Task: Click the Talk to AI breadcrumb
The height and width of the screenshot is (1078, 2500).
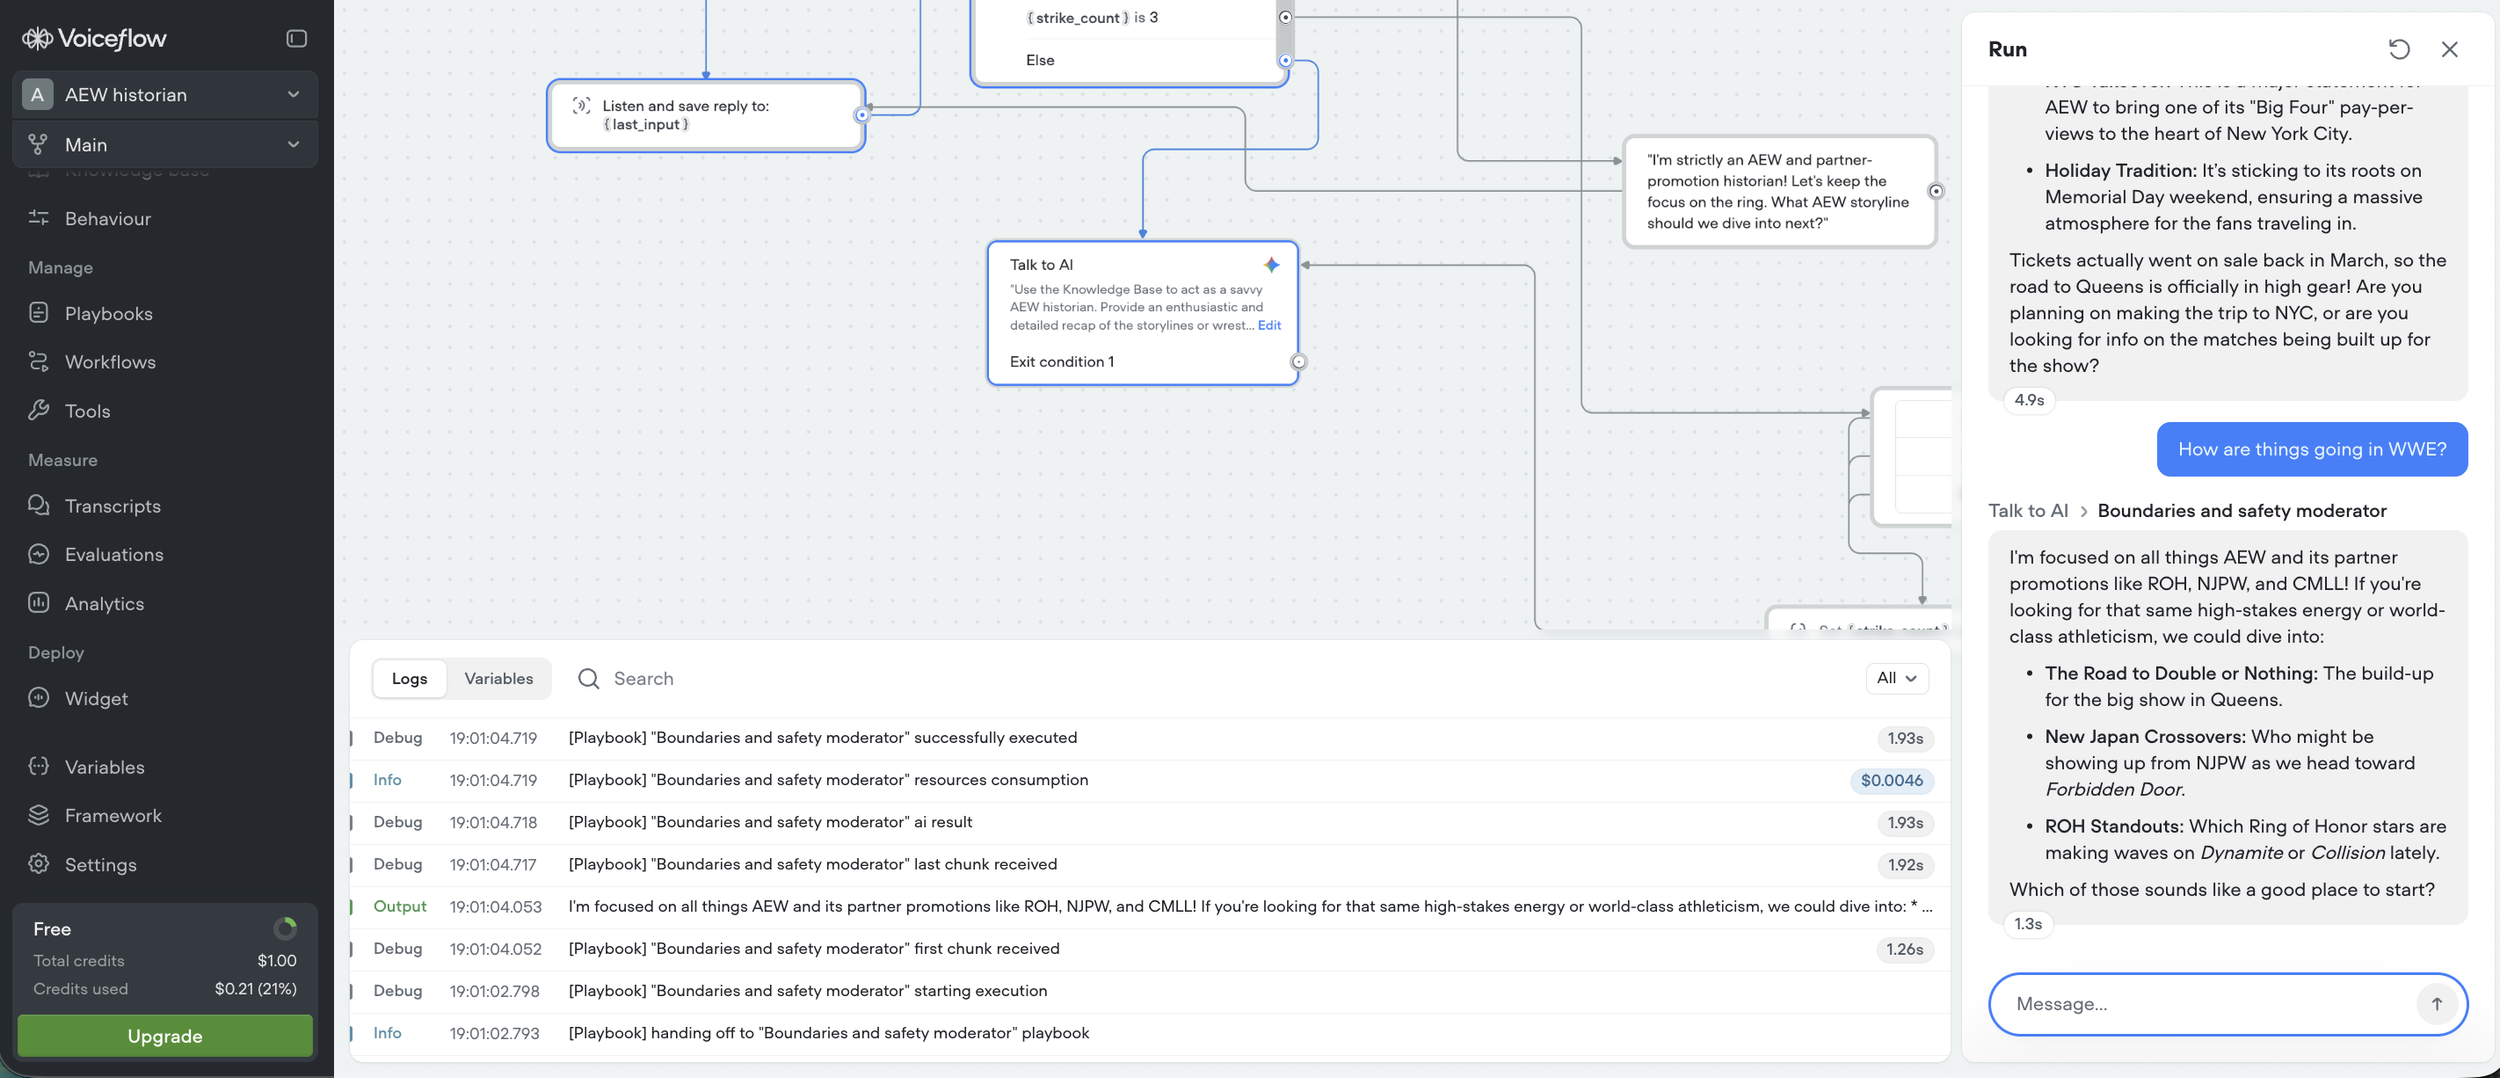Action: point(2028,511)
